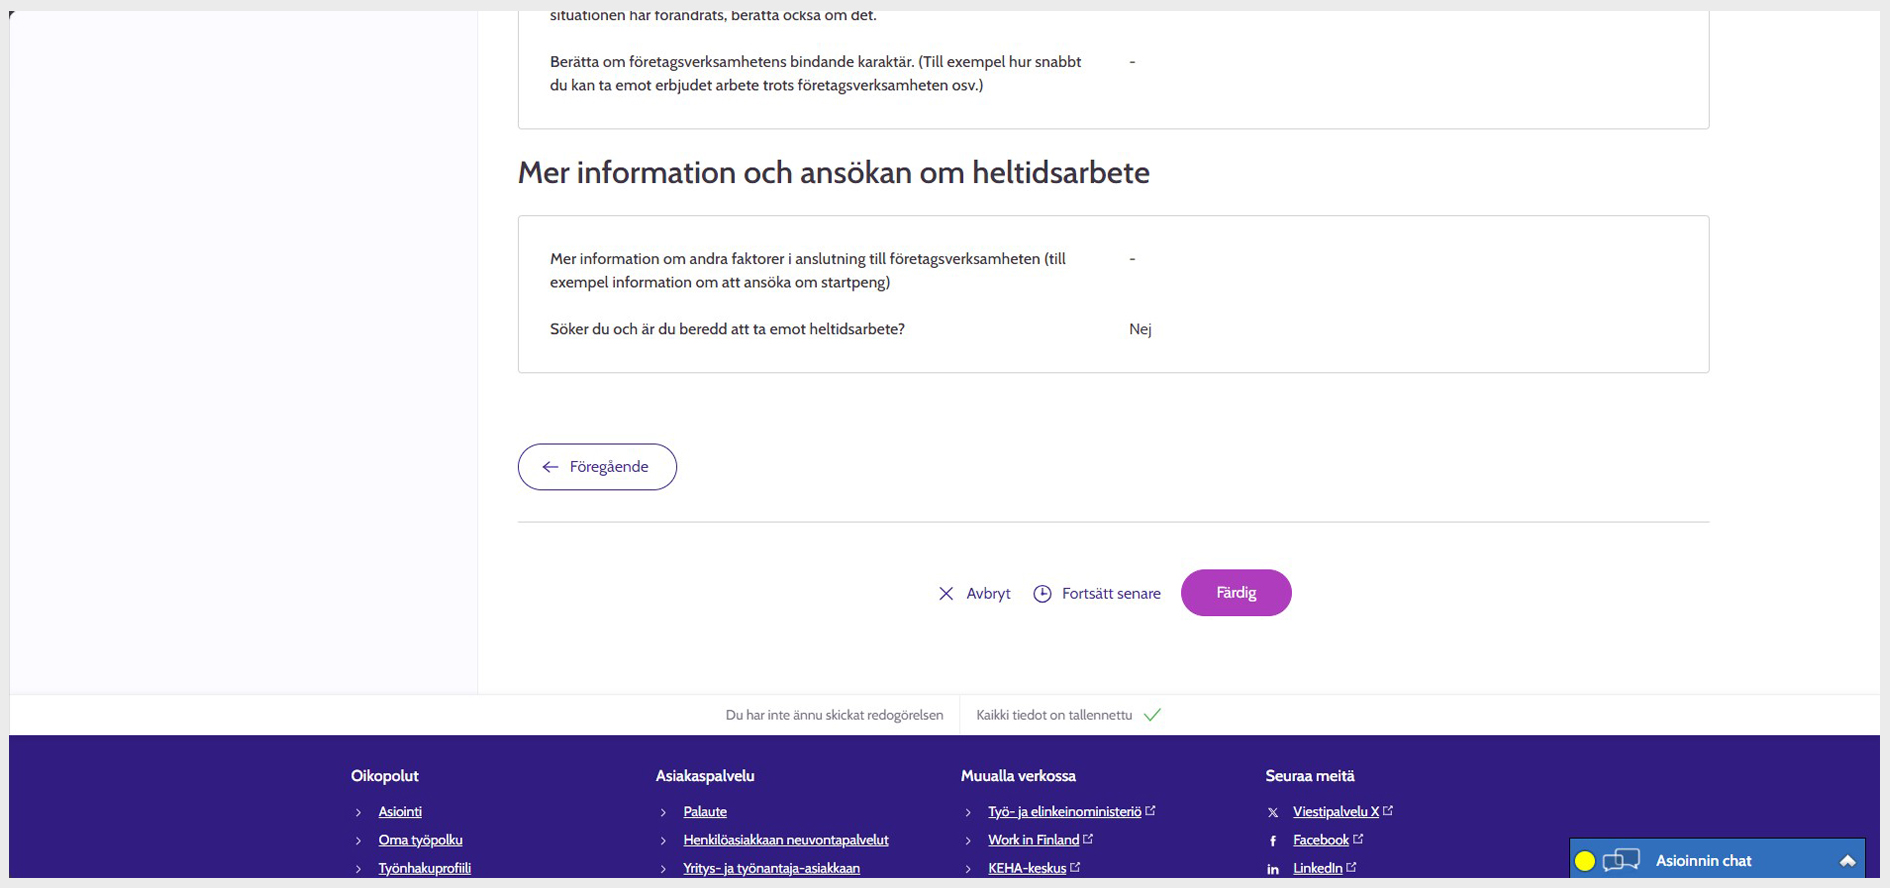Click the chevron before Yritys- ja työnantaja-asiakkaan
The width and height of the screenshot is (1890, 888).
[663, 869]
